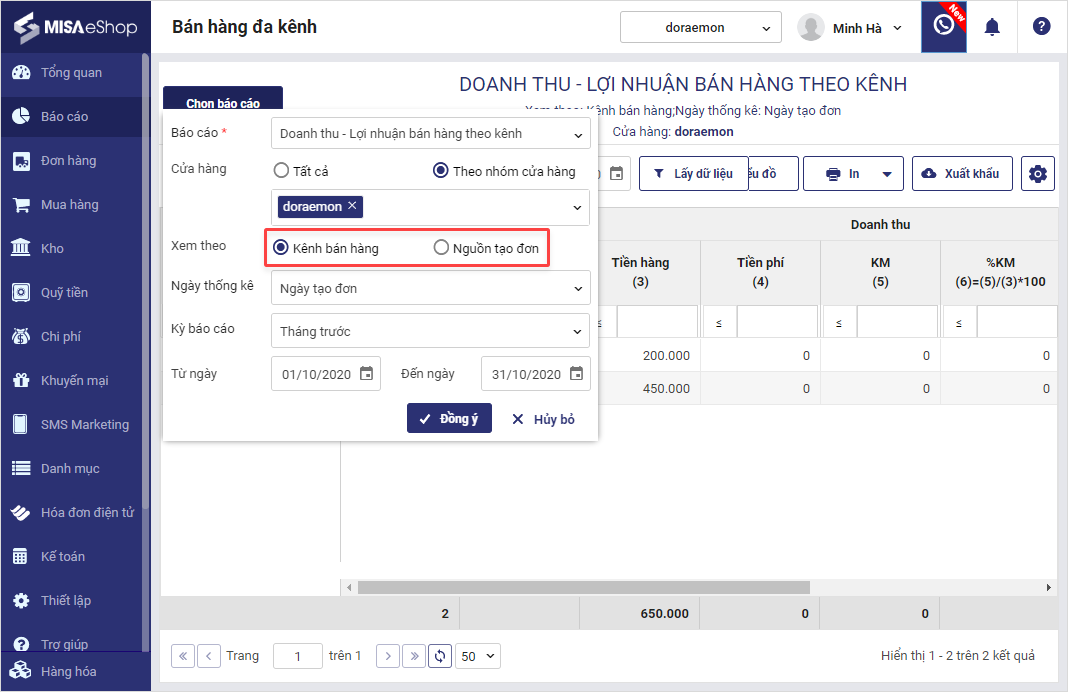Go to first page button
The height and width of the screenshot is (692, 1068).
(x=183, y=656)
